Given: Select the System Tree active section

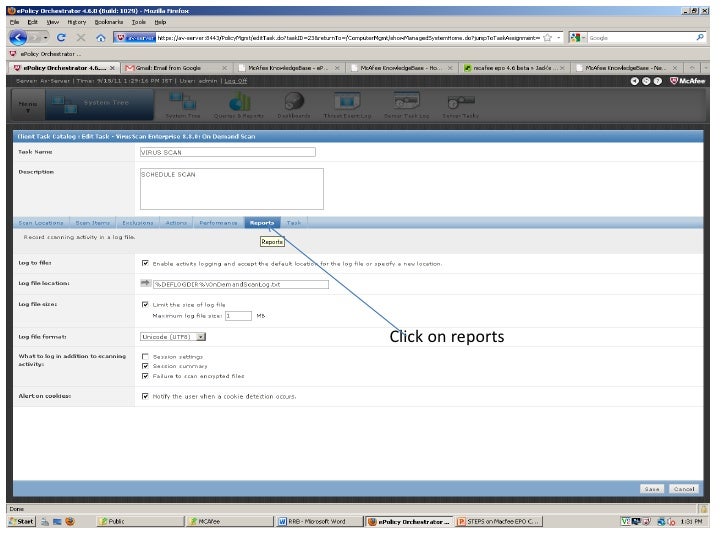Looking at the screenshot, I should [x=99, y=105].
